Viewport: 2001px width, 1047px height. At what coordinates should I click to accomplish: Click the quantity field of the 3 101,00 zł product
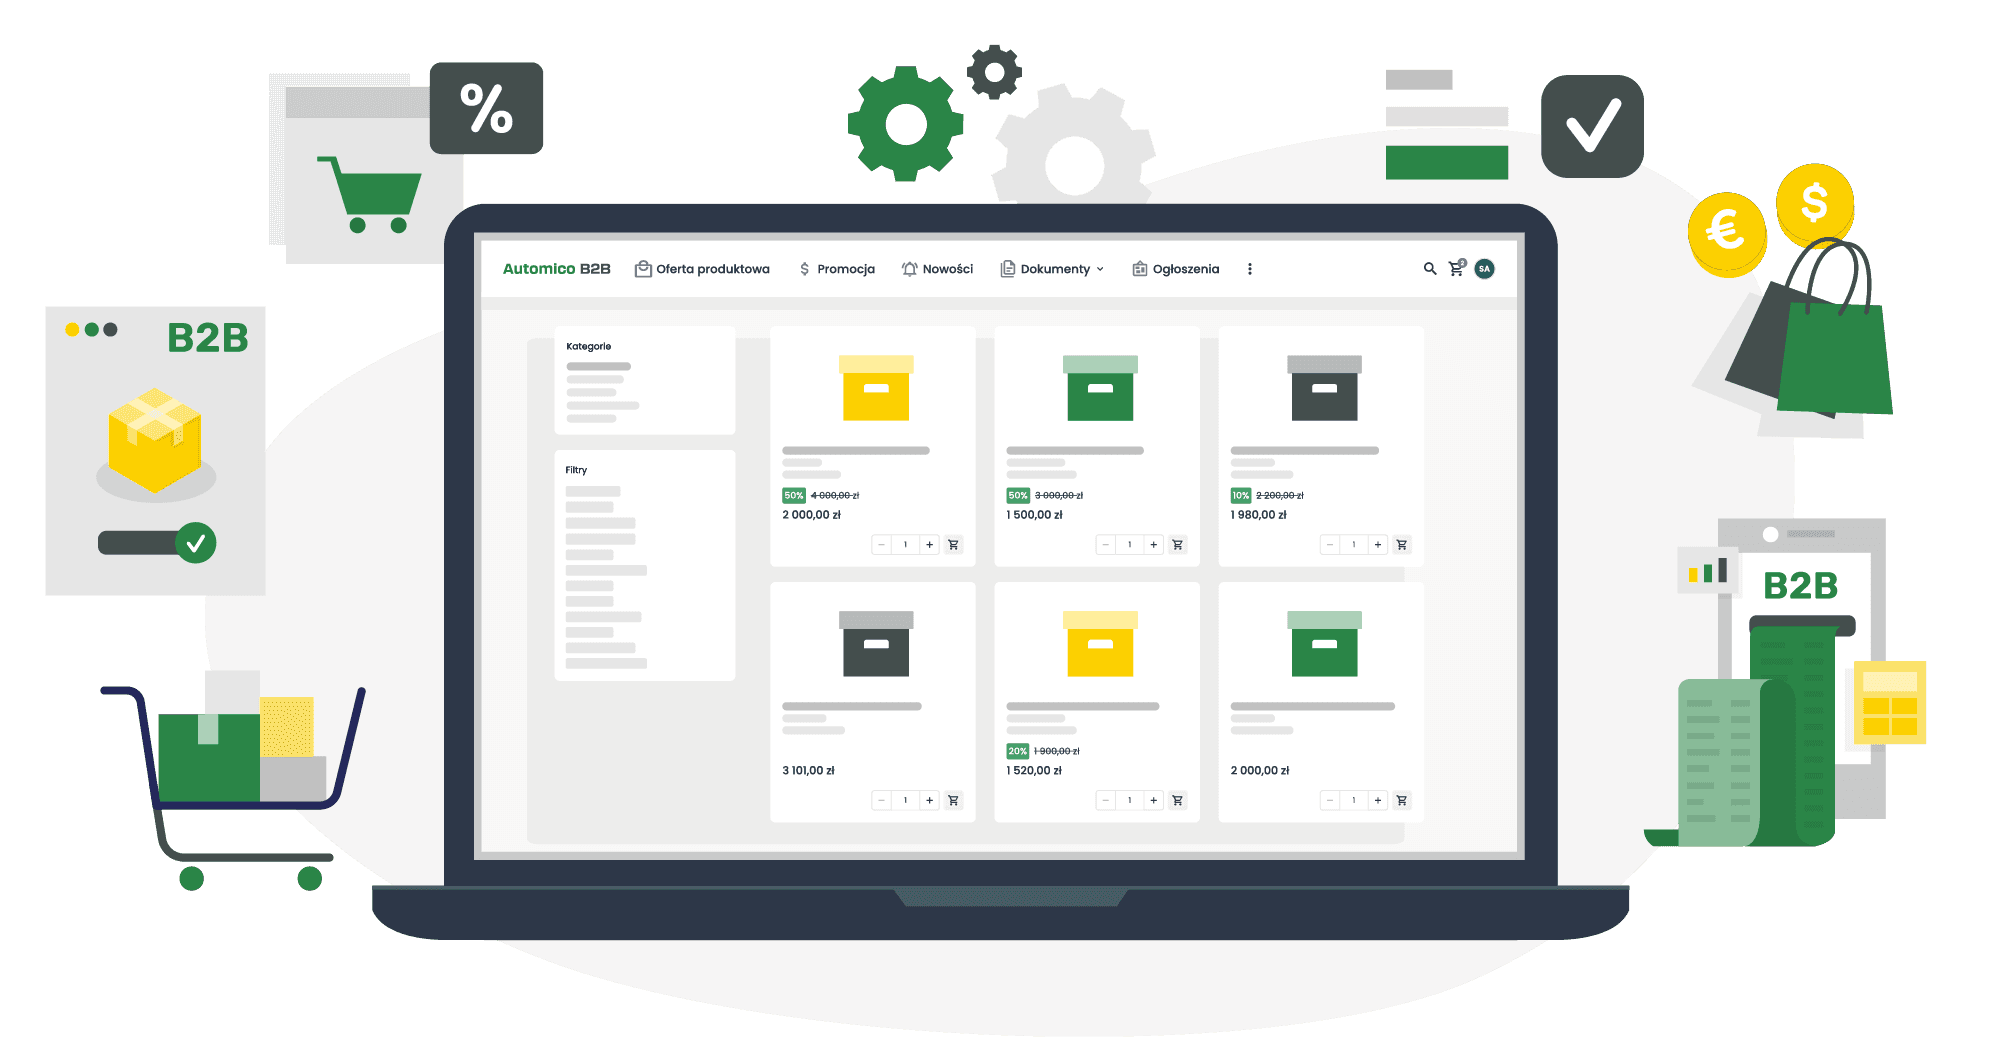click(x=906, y=800)
